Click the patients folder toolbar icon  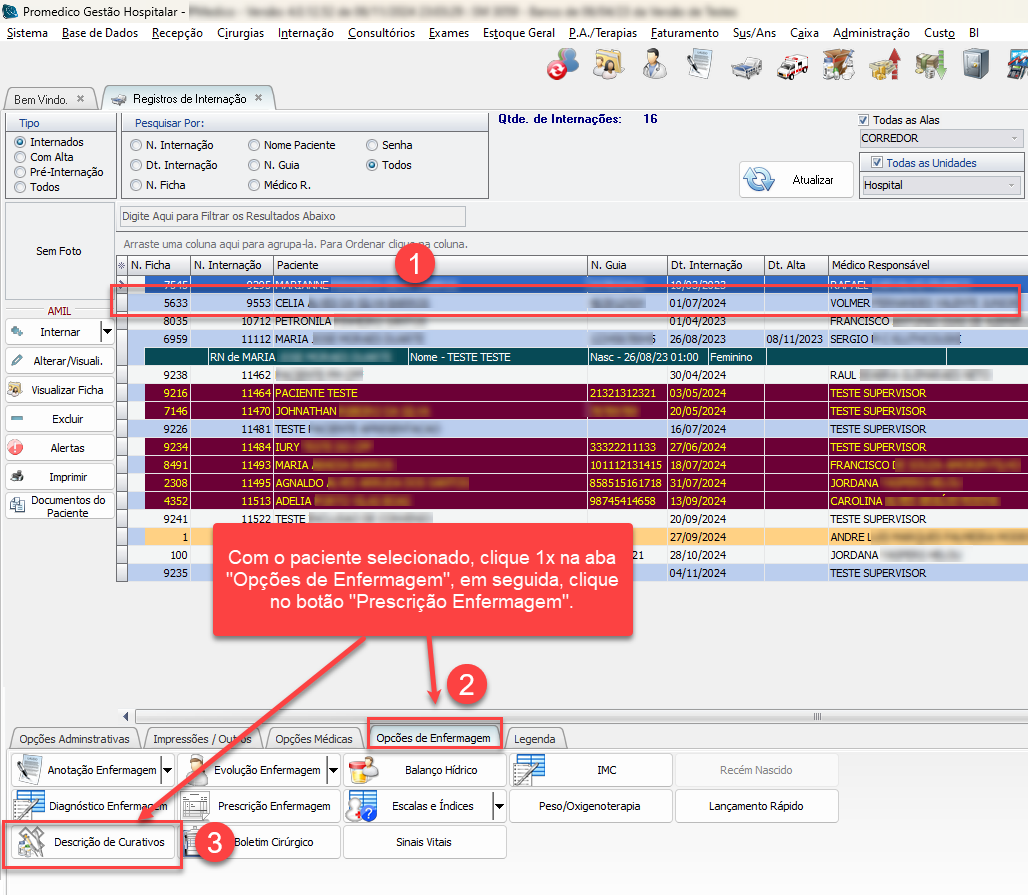click(608, 66)
